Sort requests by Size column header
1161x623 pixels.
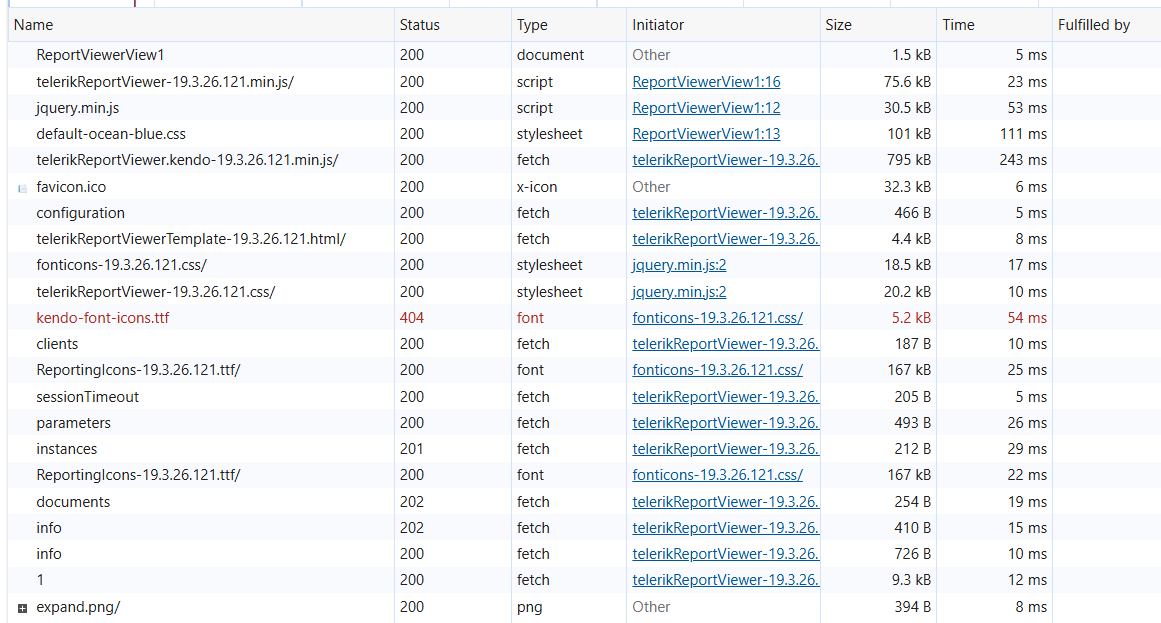838,25
